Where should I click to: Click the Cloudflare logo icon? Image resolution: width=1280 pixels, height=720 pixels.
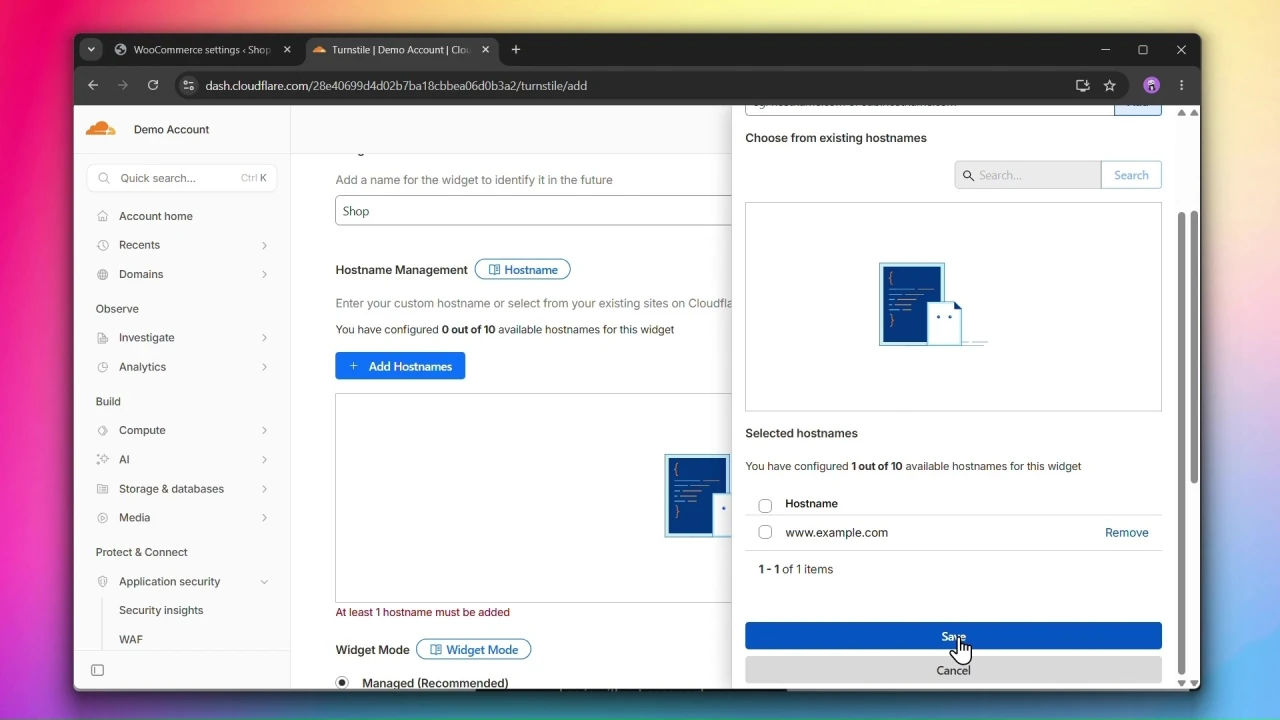click(x=100, y=129)
